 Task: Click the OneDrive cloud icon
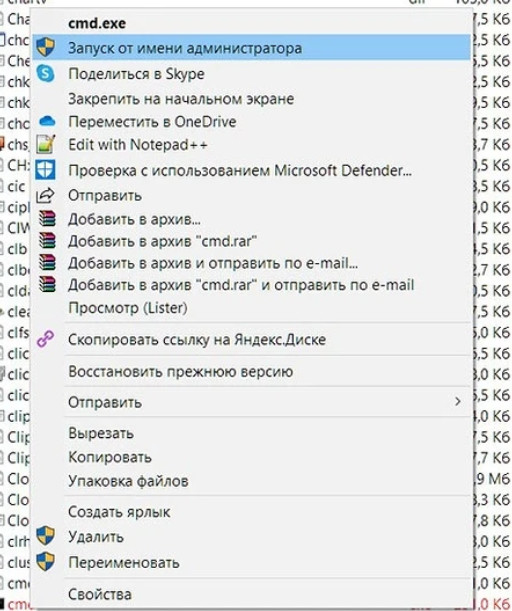point(47,122)
